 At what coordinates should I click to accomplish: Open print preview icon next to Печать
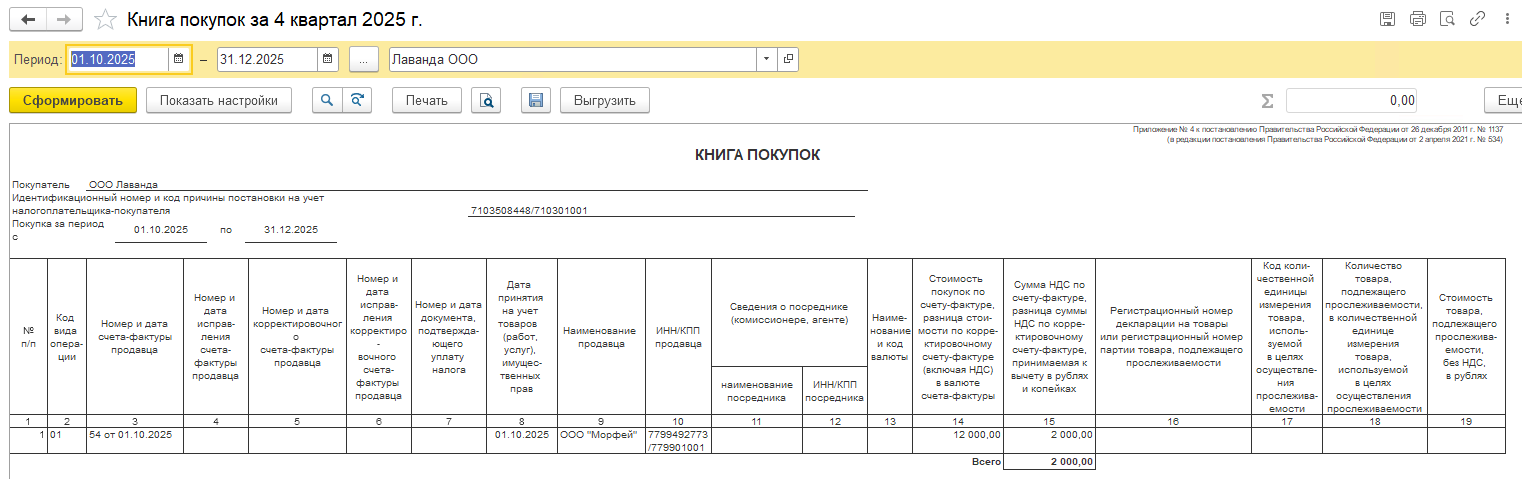point(485,100)
